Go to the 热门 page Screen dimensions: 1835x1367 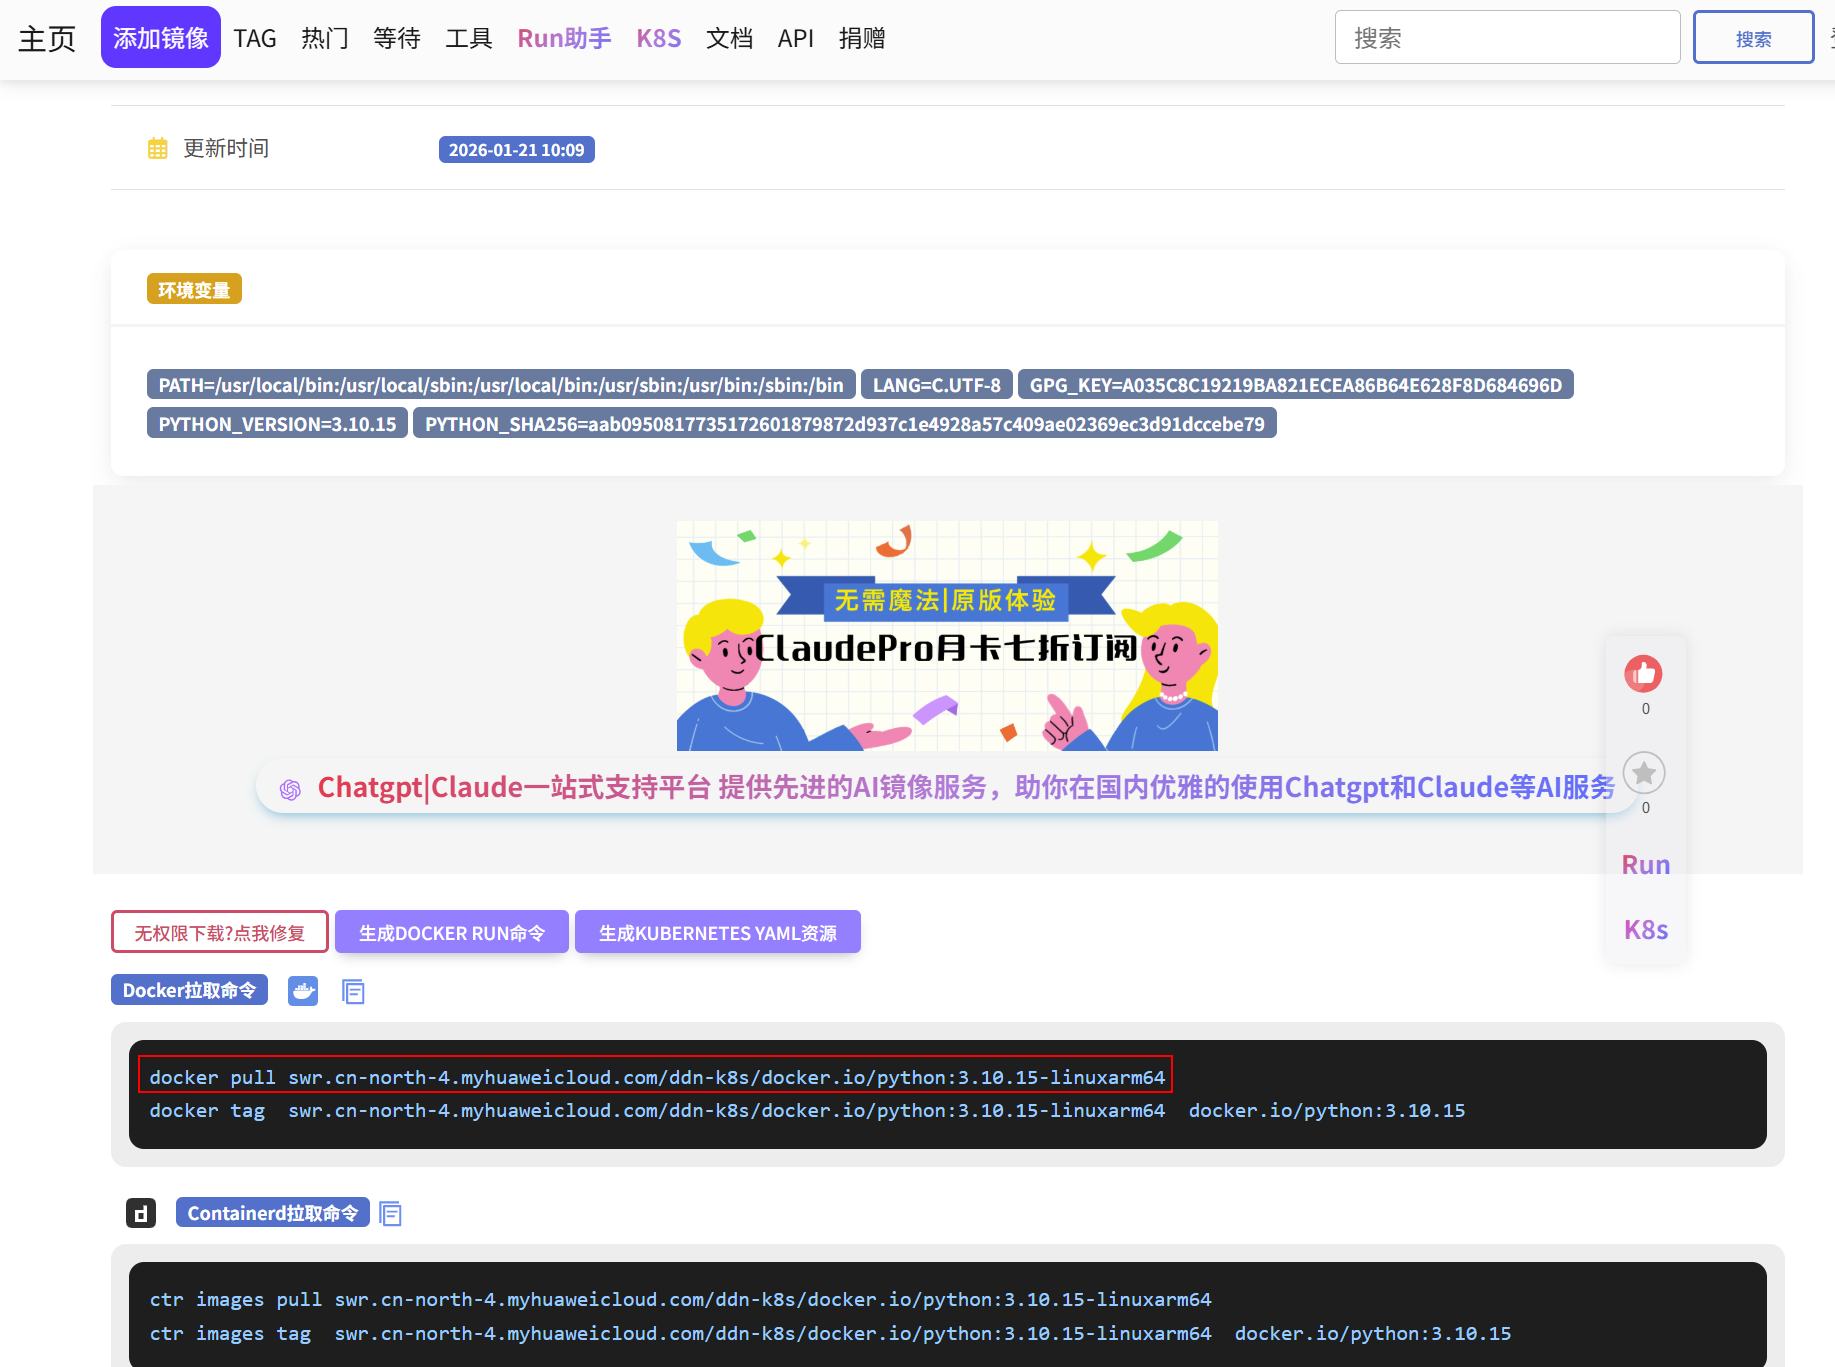click(325, 39)
